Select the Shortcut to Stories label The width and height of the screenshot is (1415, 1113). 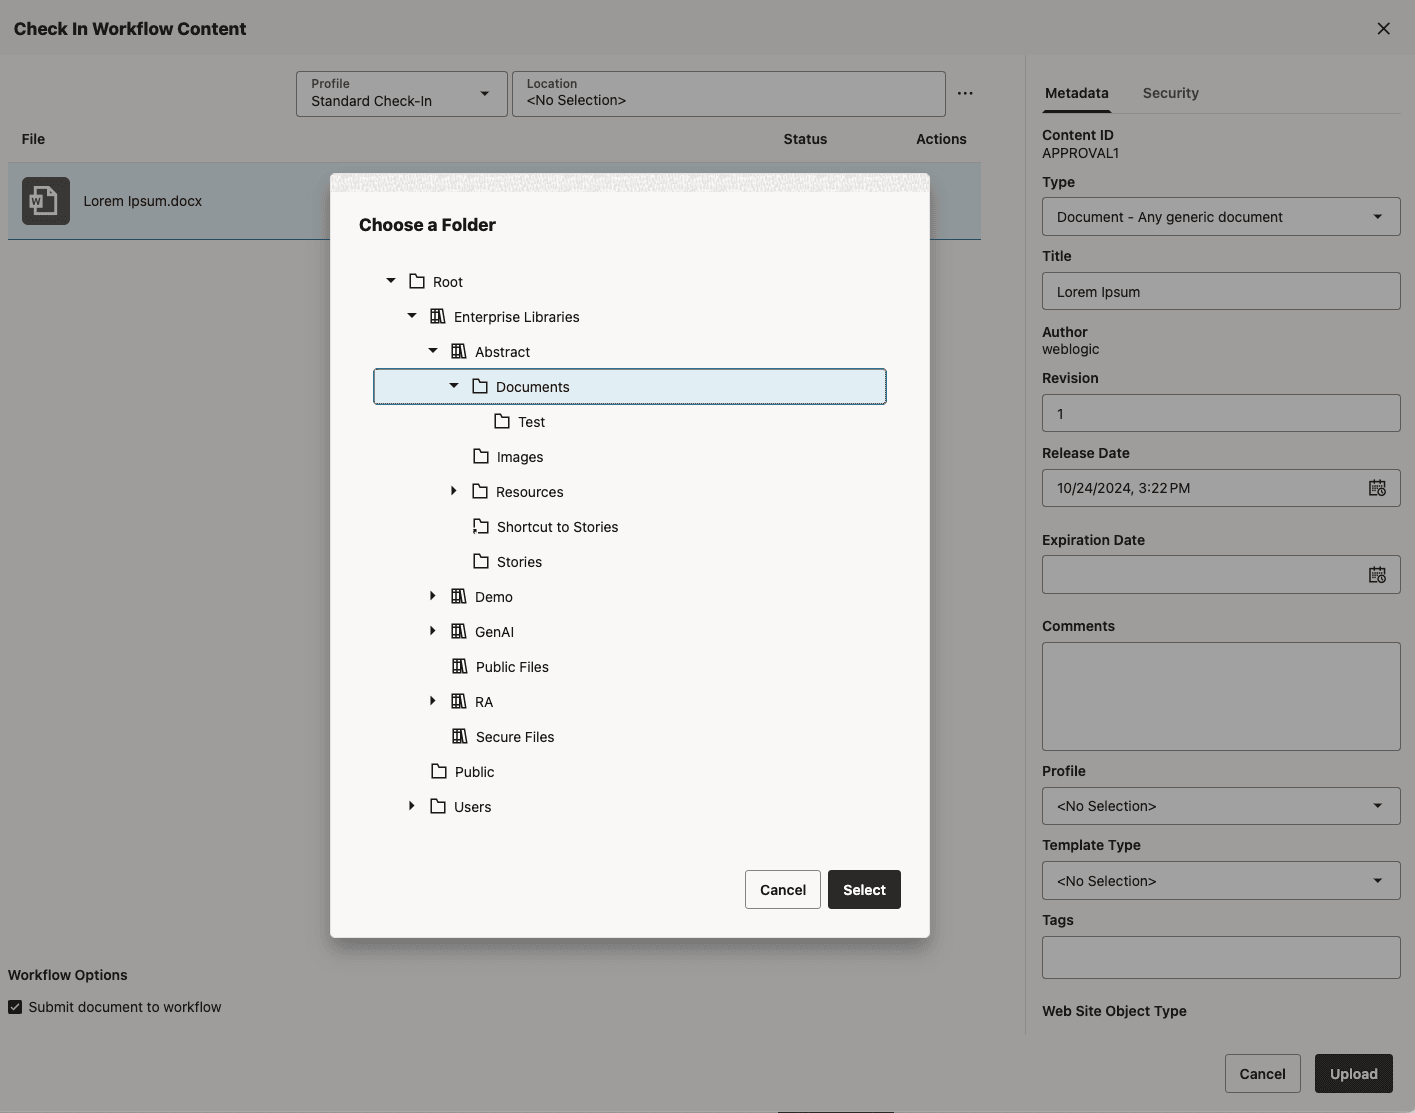(x=557, y=527)
